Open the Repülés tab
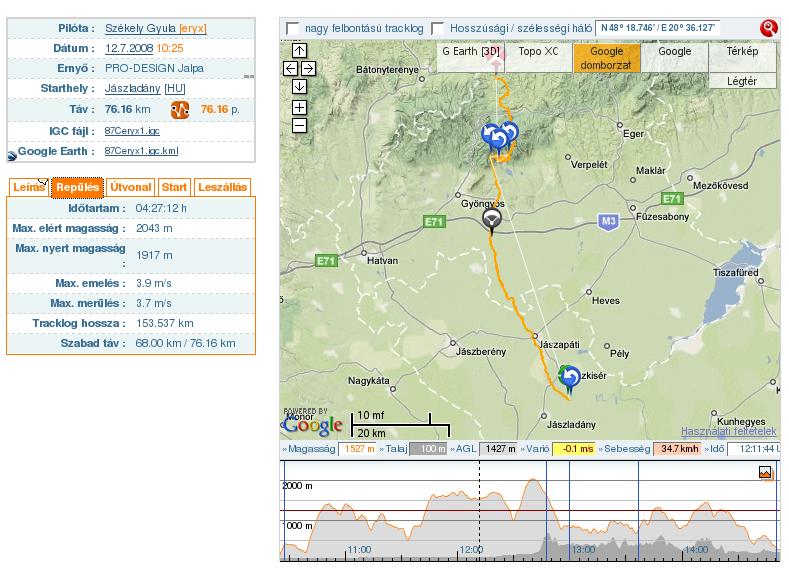789x580 pixels. [77, 187]
